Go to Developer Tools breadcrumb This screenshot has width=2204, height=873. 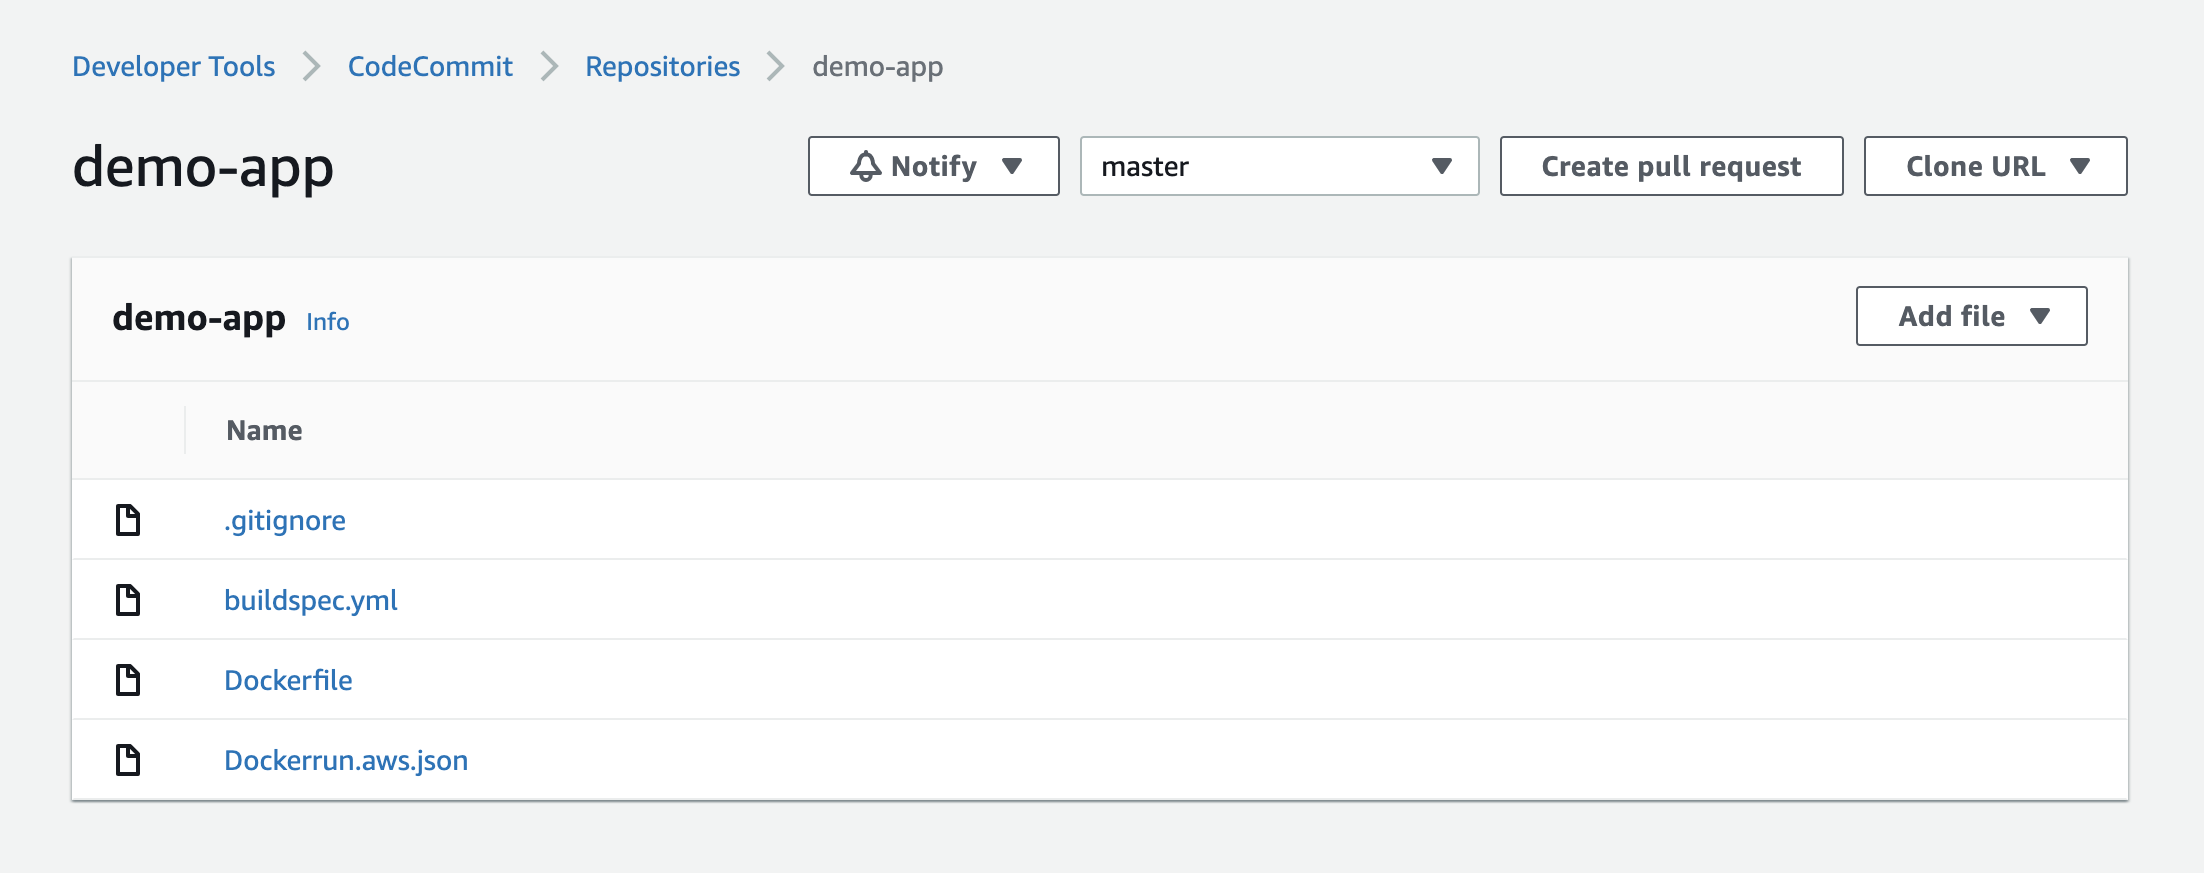[x=174, y=66]
